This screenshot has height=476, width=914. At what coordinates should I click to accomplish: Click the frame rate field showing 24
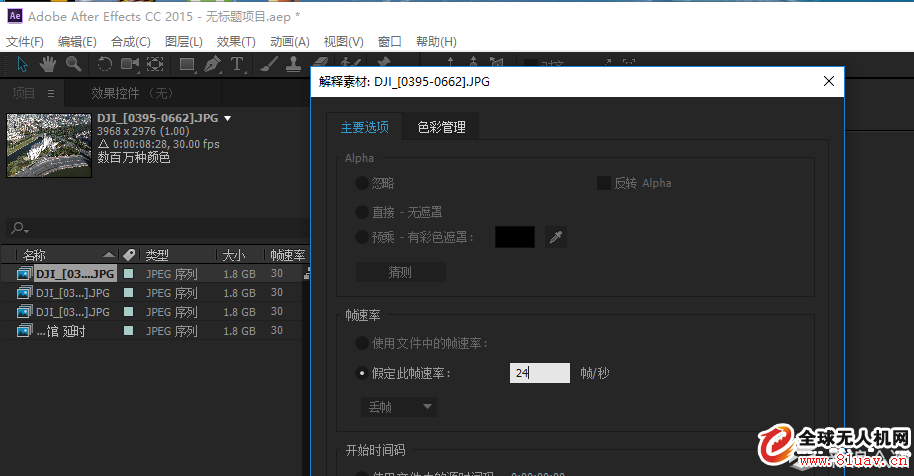coord(540,373)
